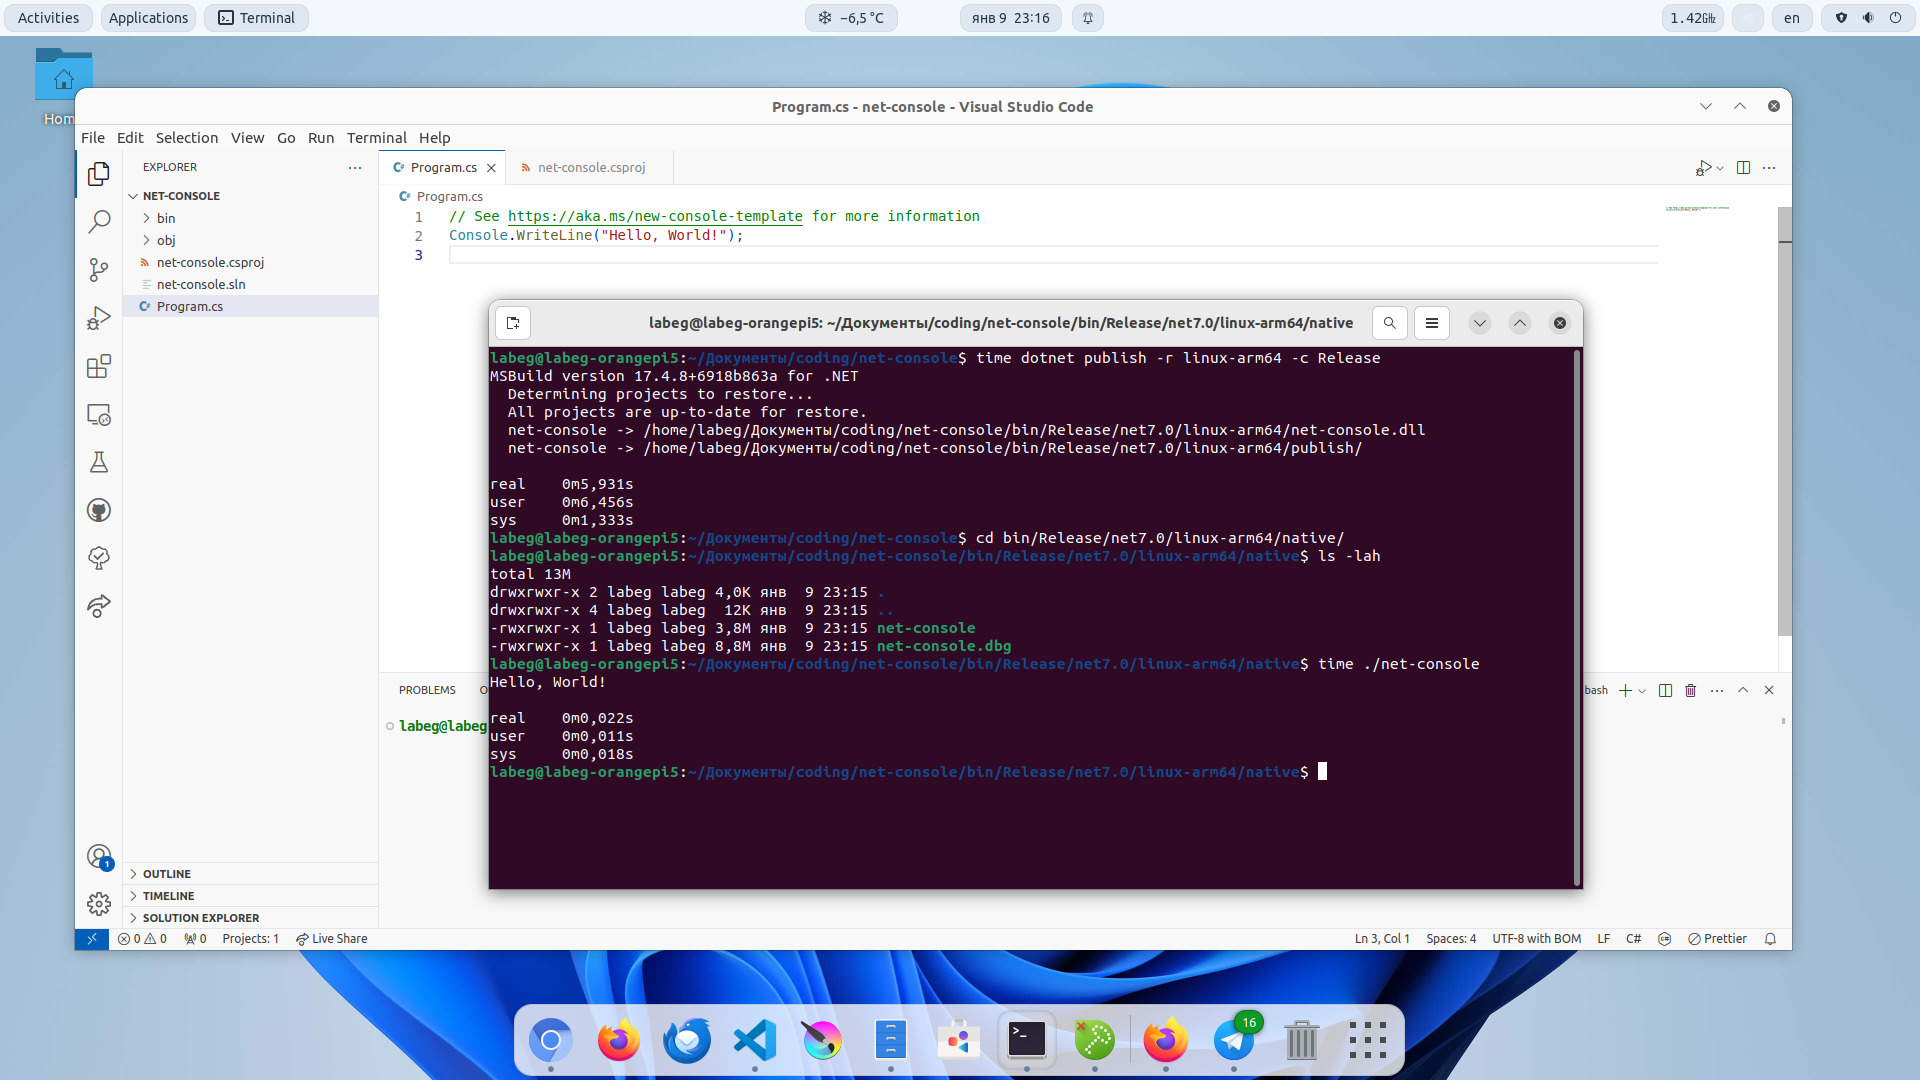Viewport: 1920px width, 1080px height.
Task: Select the Run and Debug sidebar icon
Action: click(99, 318)
